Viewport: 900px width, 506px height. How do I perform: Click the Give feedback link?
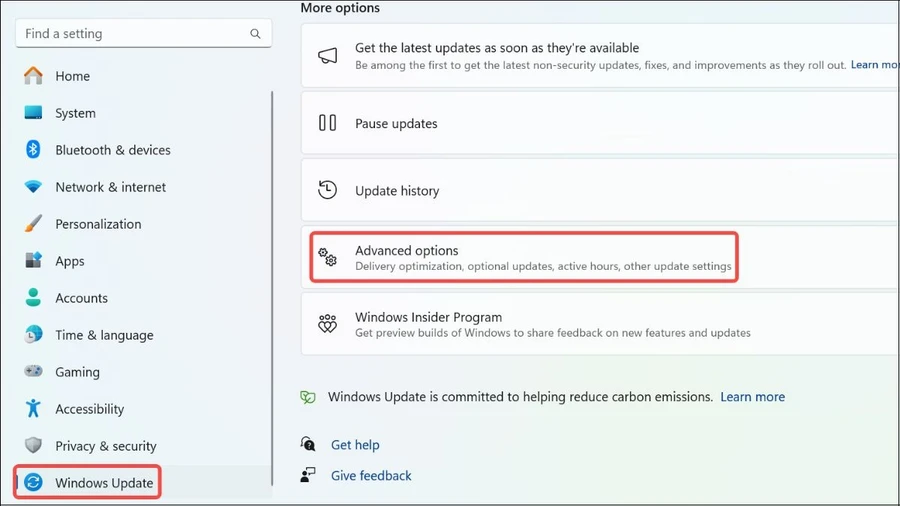pyautogui.click(x=371, y=476)
